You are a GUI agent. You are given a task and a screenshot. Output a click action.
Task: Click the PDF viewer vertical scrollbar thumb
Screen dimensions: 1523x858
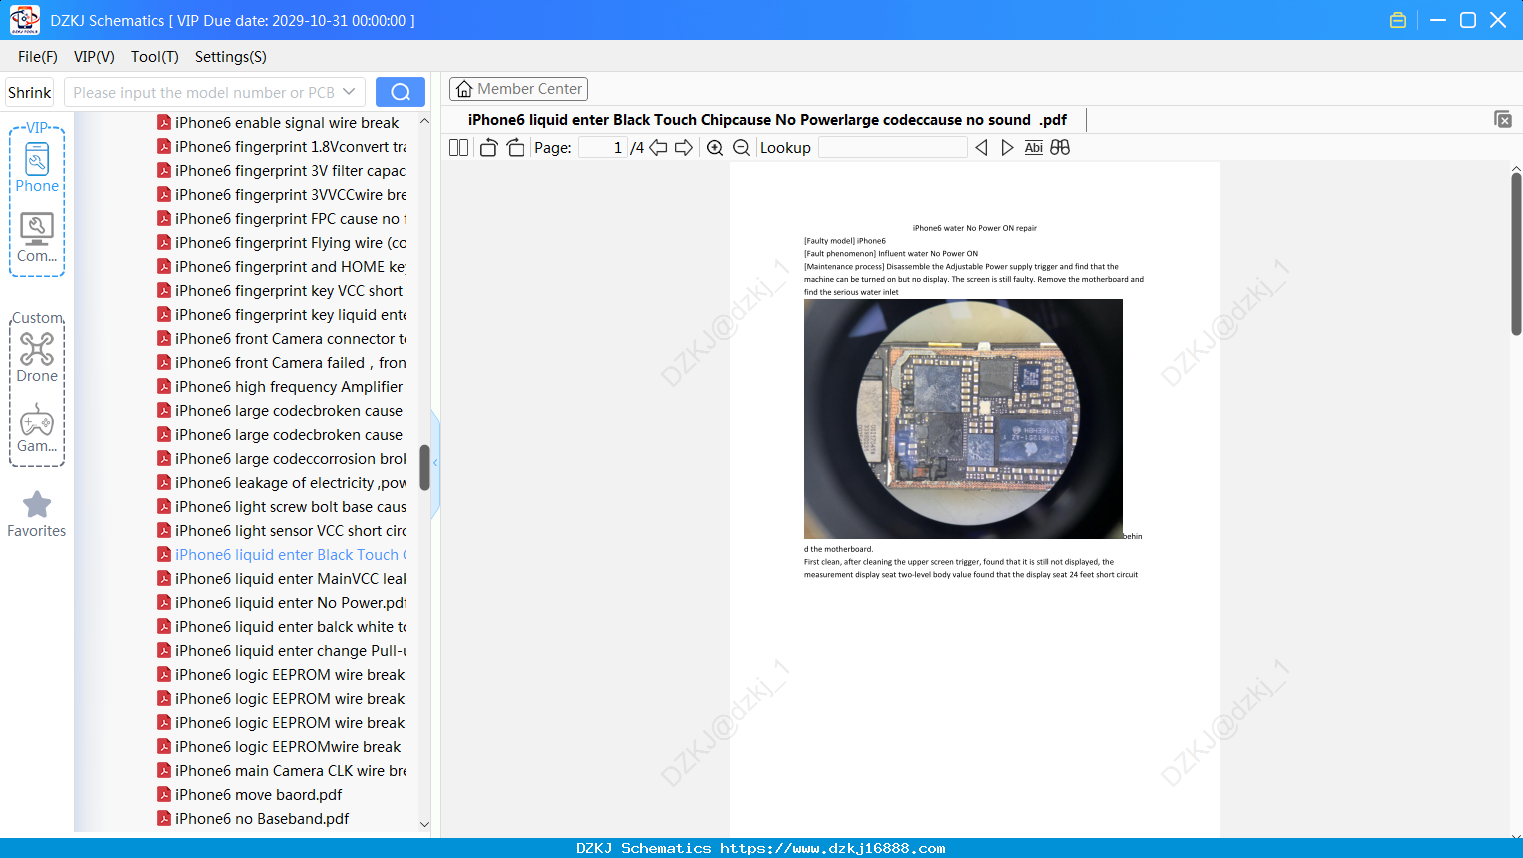1516,254
